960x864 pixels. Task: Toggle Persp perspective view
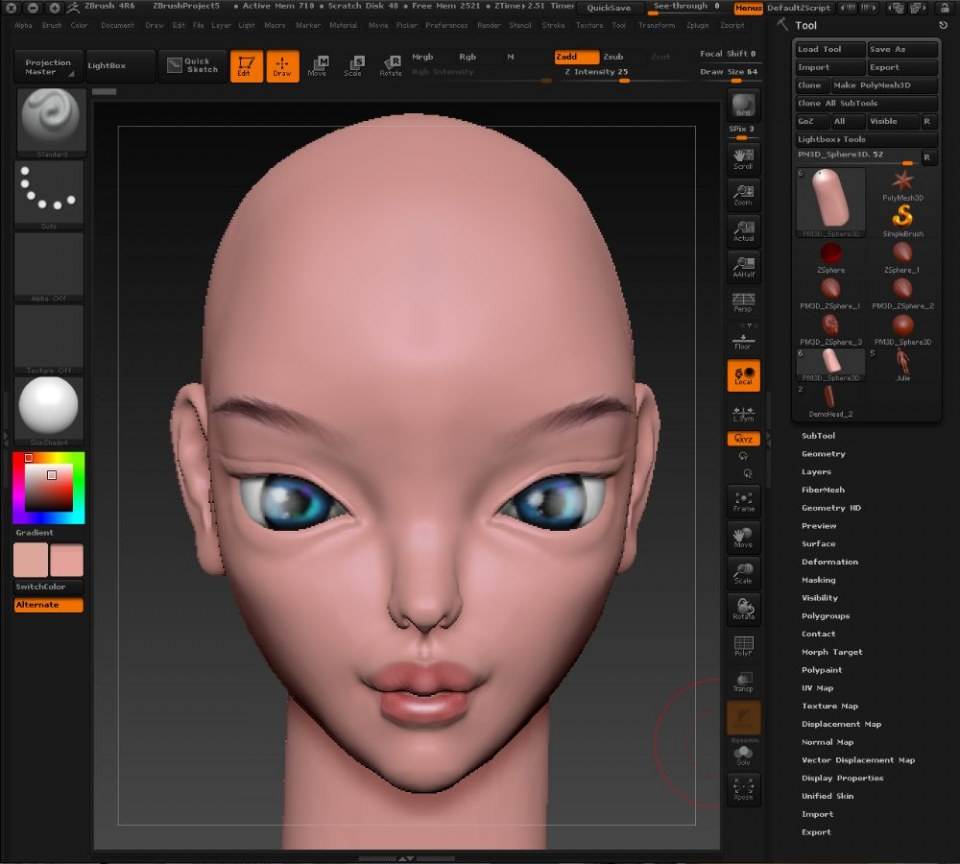[x=743, y=302]
